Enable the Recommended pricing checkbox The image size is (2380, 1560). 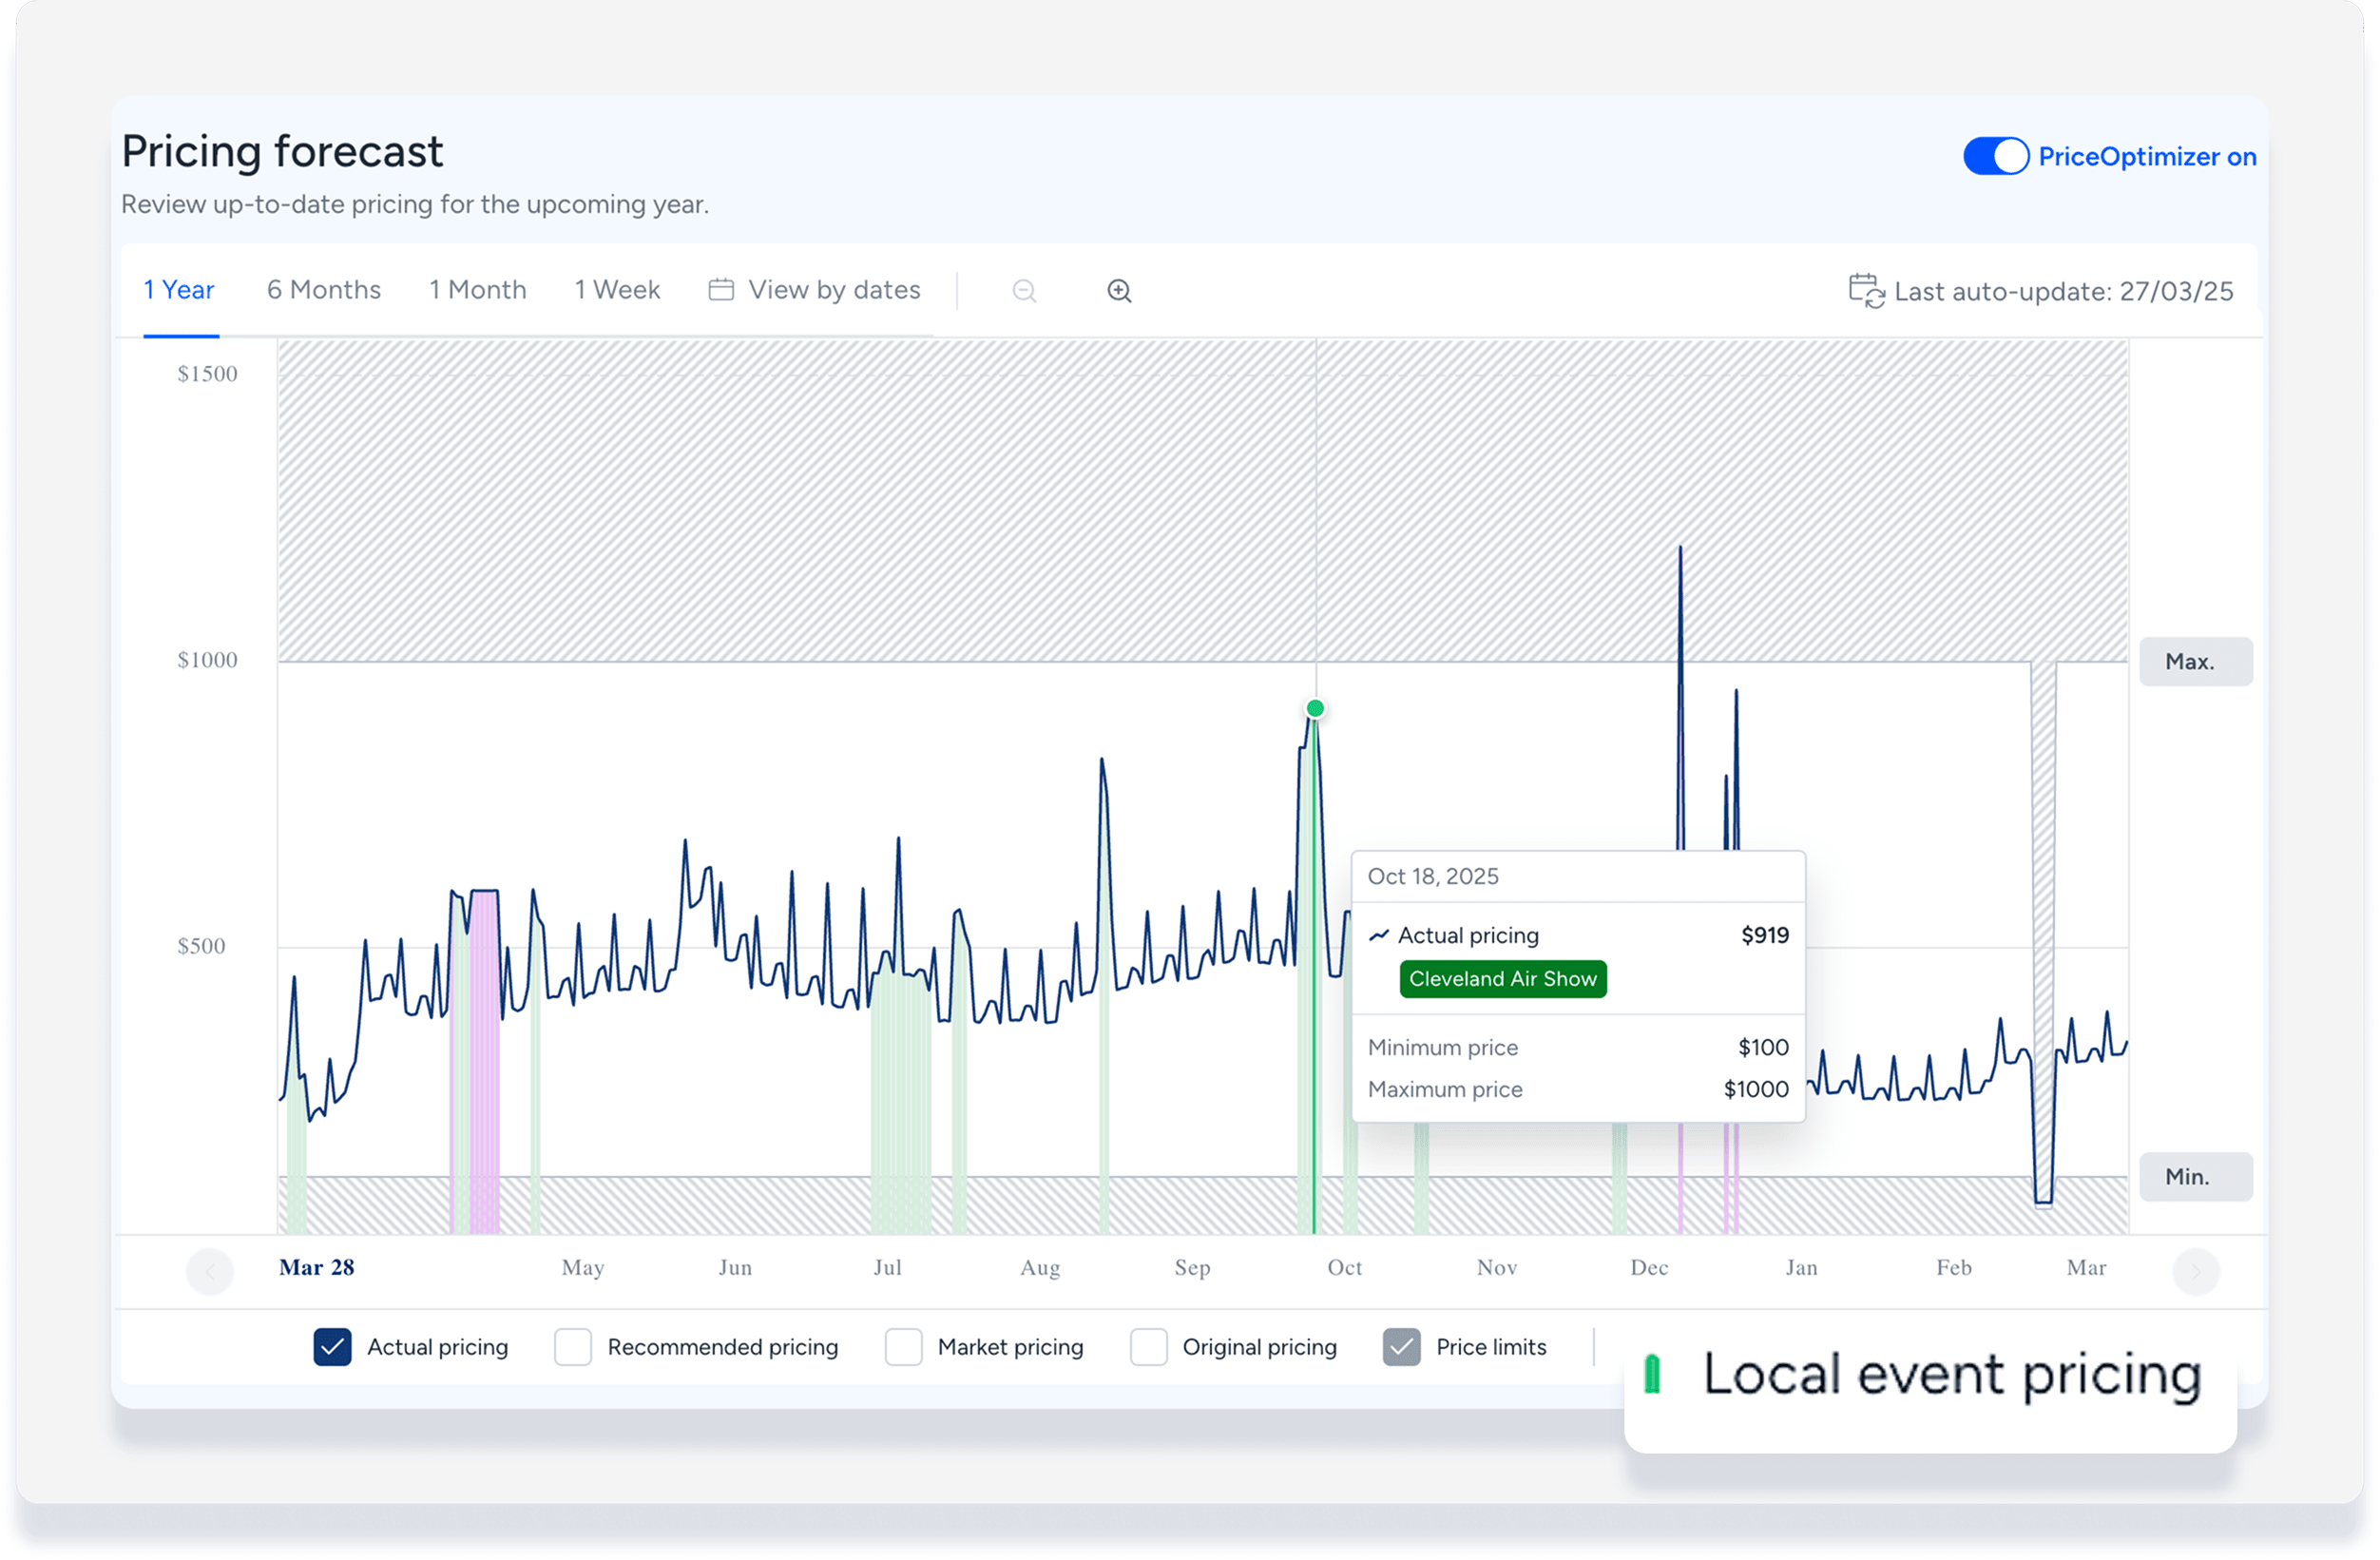[x=573, y=1347]
